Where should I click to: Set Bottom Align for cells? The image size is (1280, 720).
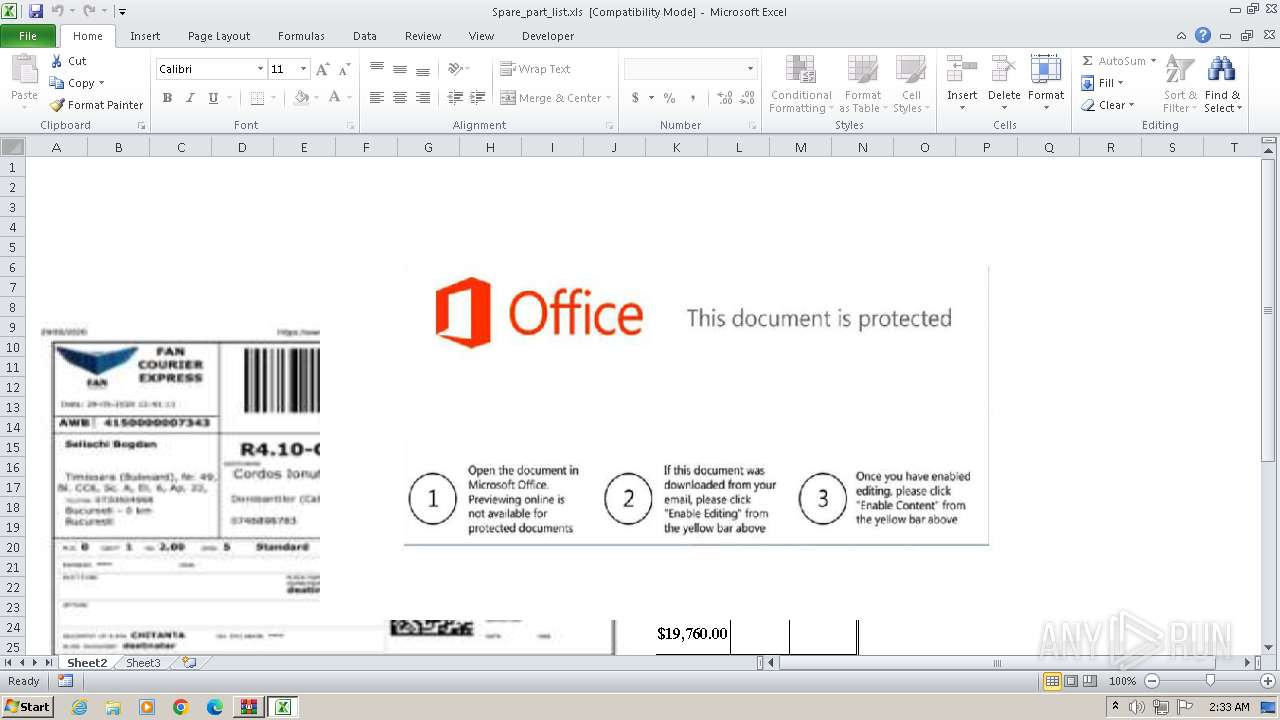coord(423,69)
